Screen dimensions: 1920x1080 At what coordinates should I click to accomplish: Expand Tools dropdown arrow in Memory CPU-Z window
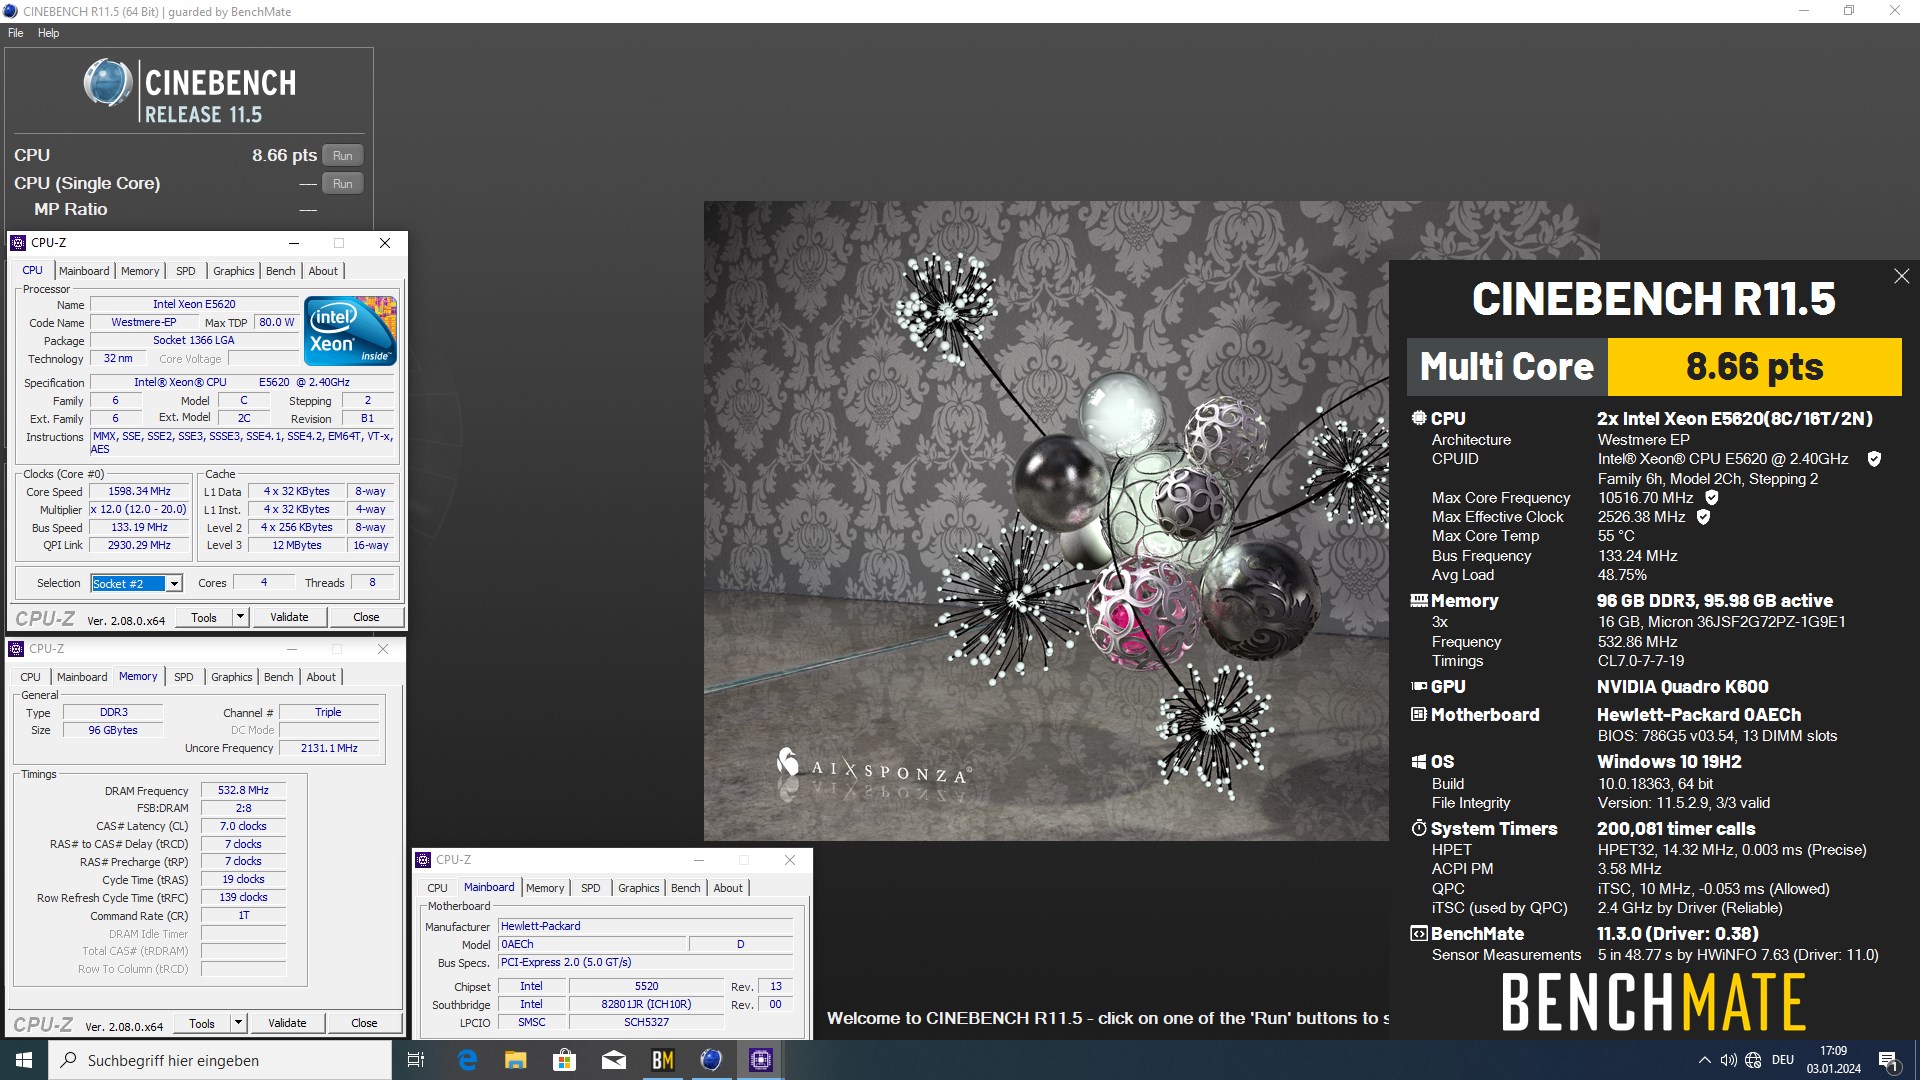pos(238,1023)
